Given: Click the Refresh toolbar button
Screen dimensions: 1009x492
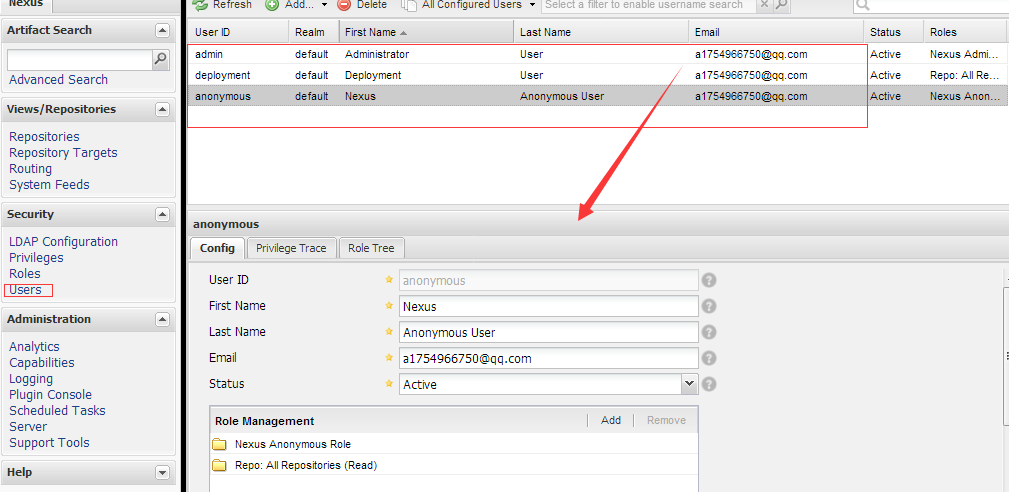Looking at the screenshot, I should tap(223, 5).
